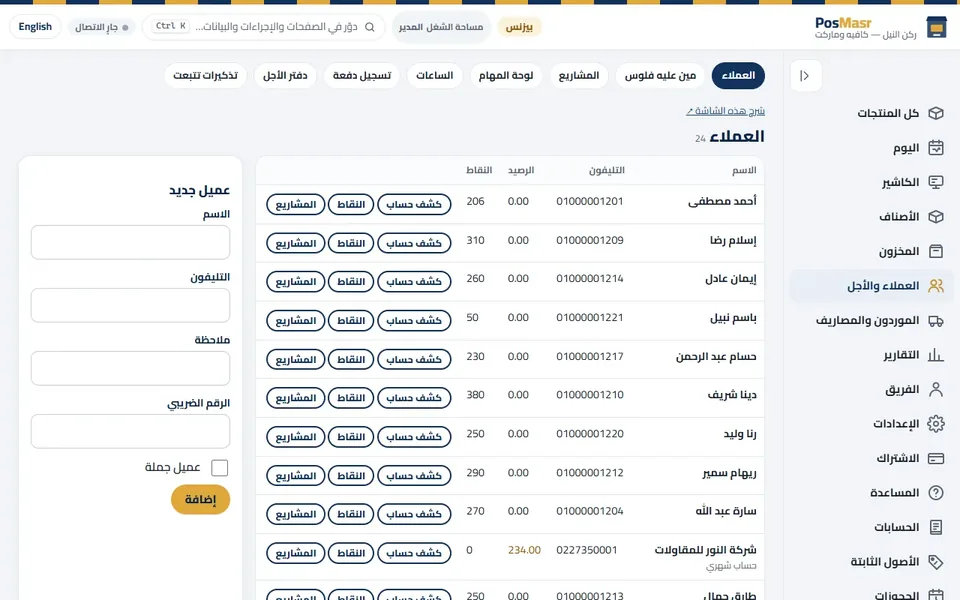Select the العملاء والأجل people icon

pyautogui.click(x=936, y=286)
